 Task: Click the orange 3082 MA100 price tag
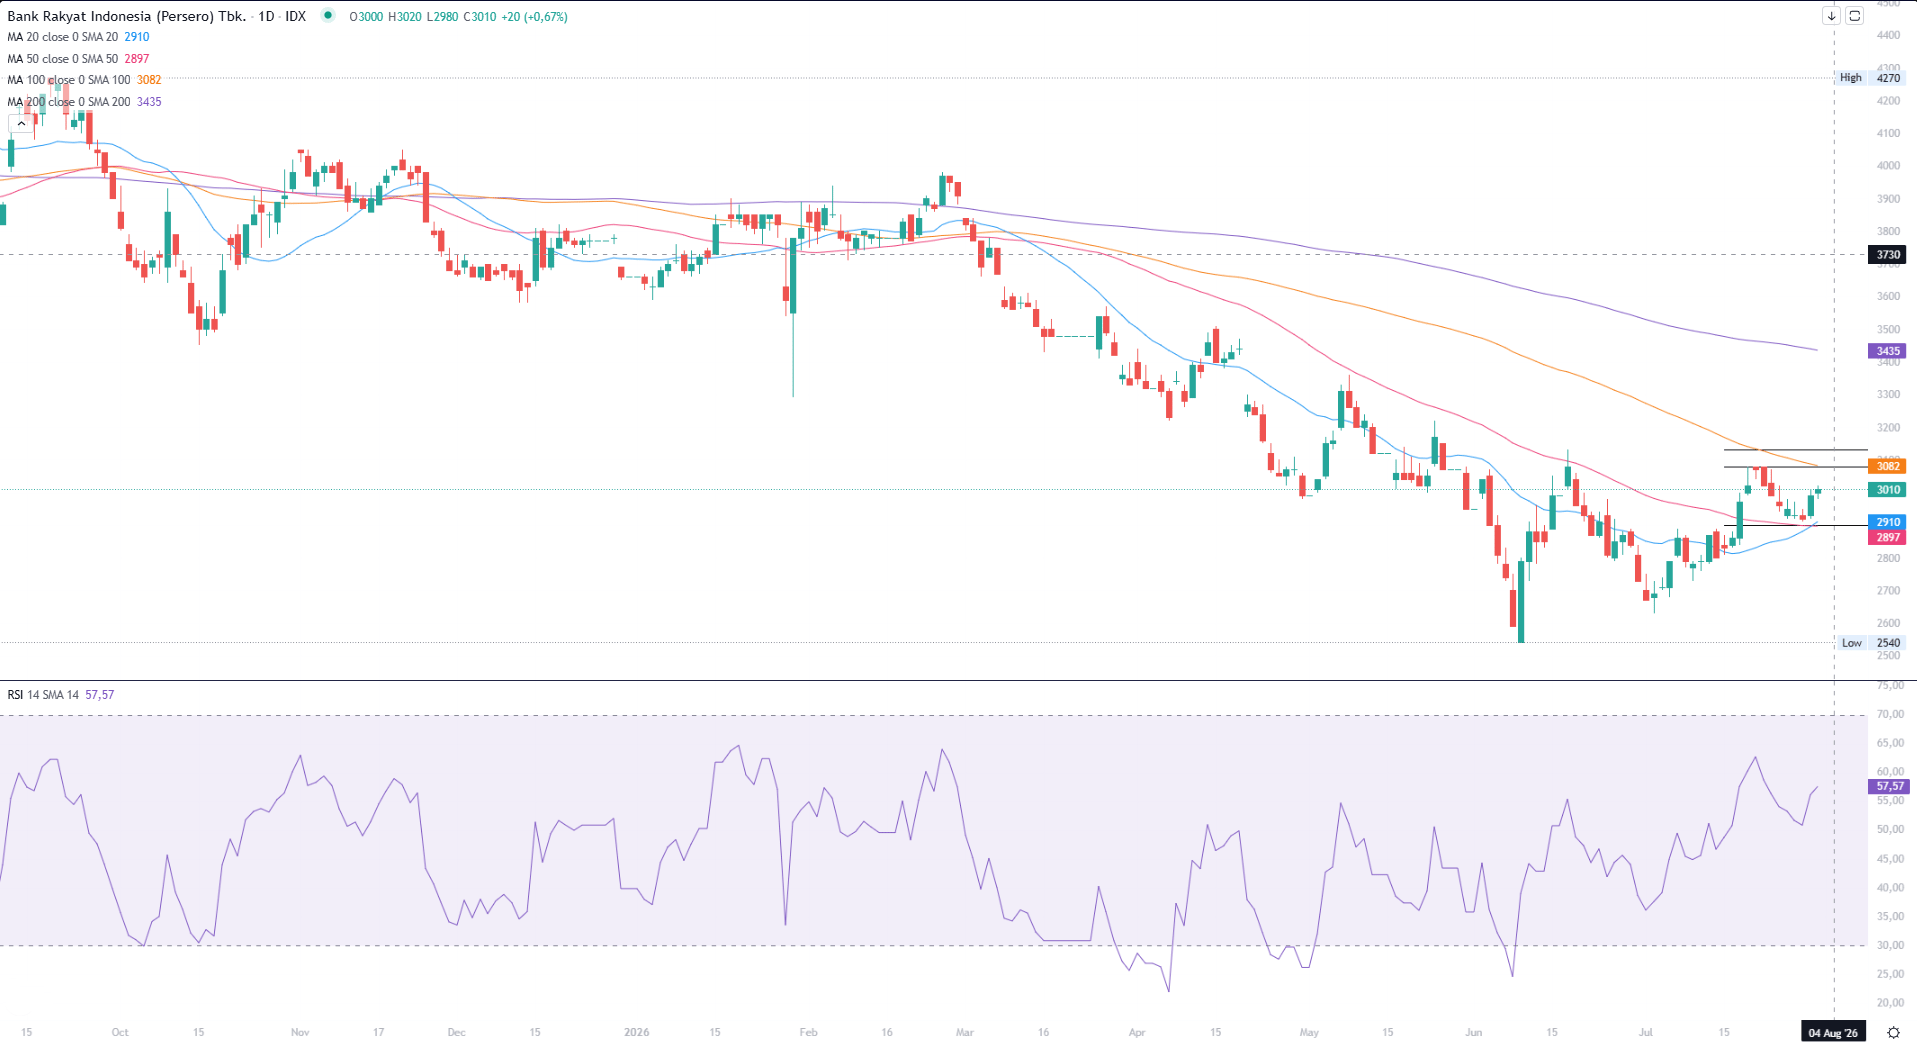[1888, 466]
